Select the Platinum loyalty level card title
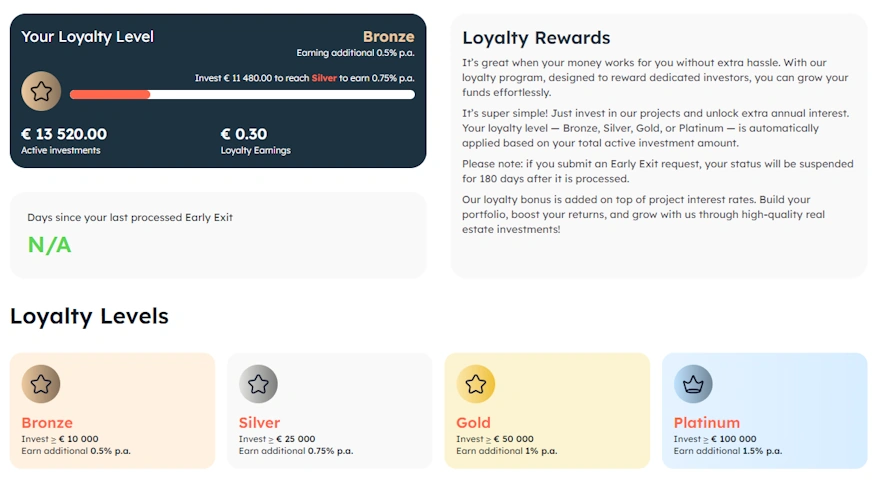Viewport: 875px width, 480px height. click(x=706, y=422)
